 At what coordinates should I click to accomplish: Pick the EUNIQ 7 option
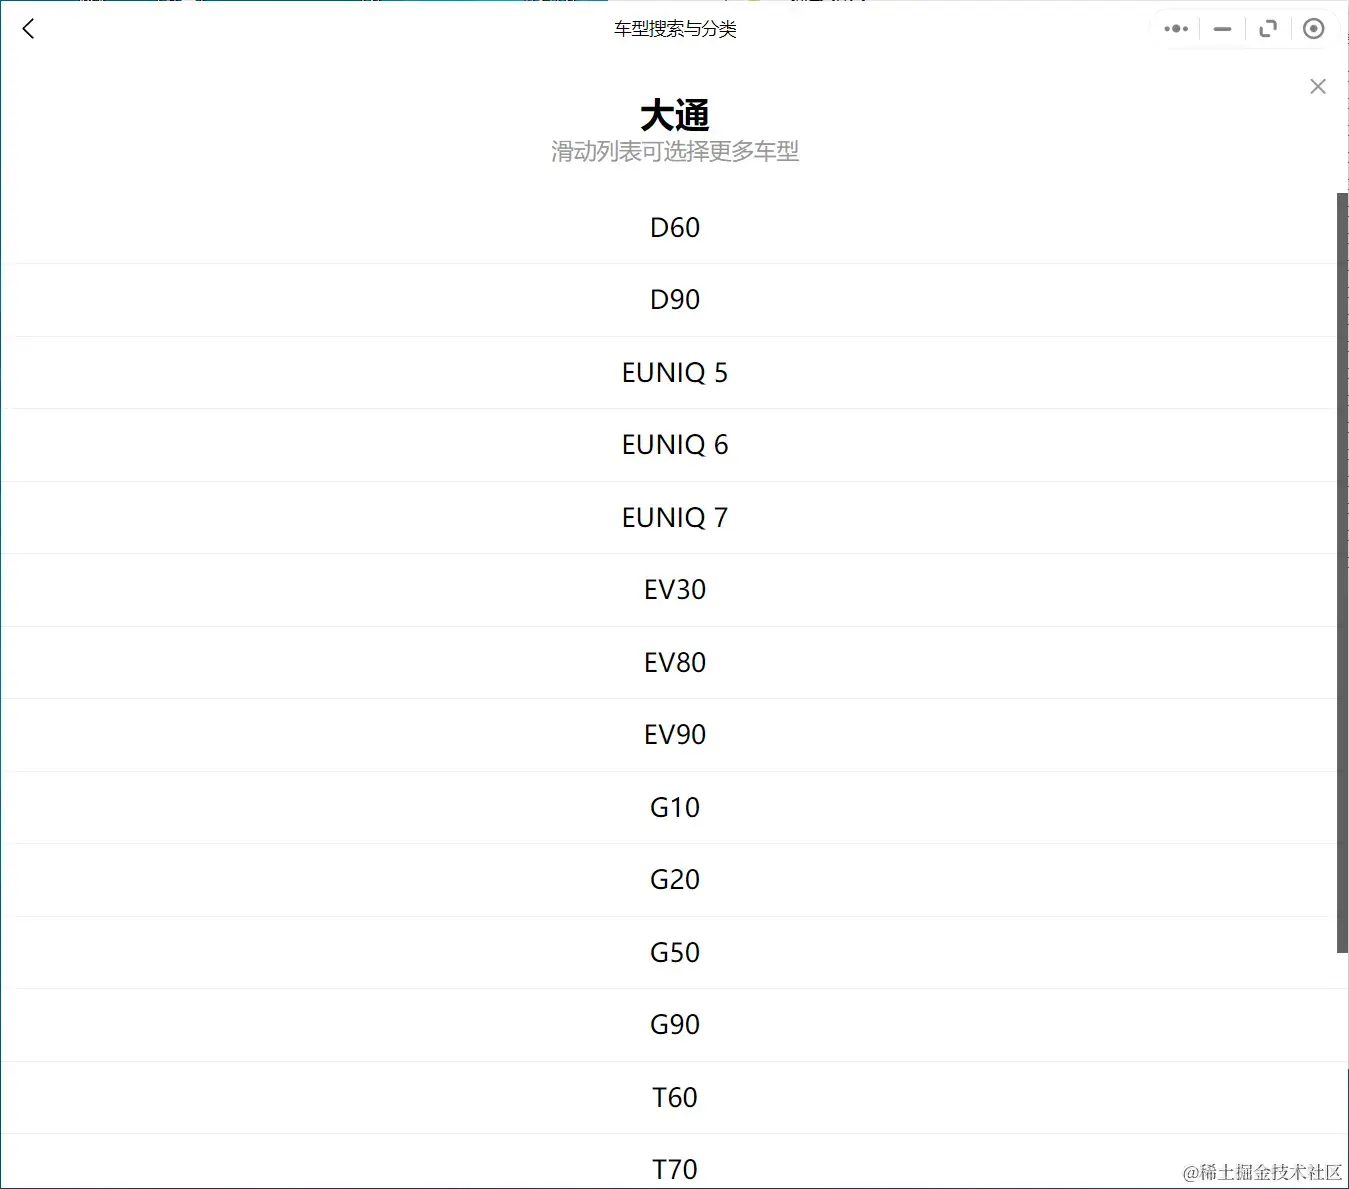coord(675,517)
